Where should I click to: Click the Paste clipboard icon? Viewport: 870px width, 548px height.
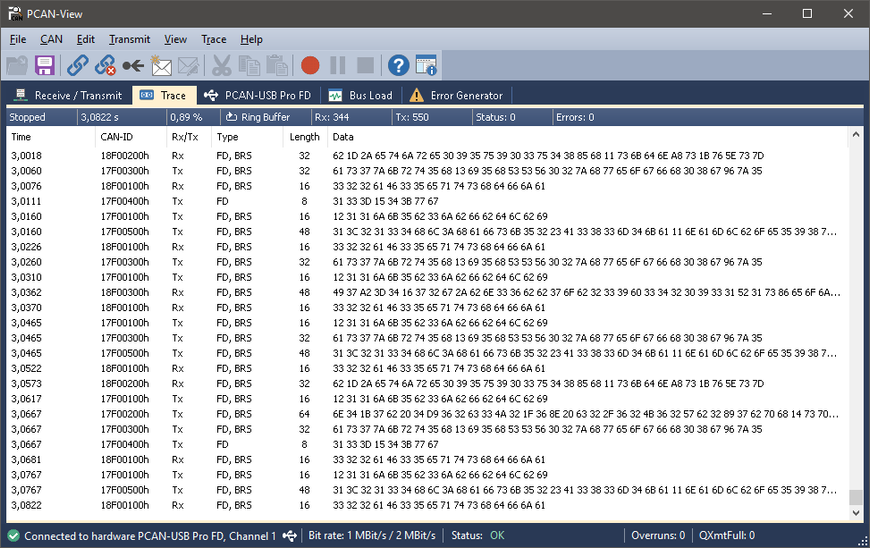(x=277, y=65)
